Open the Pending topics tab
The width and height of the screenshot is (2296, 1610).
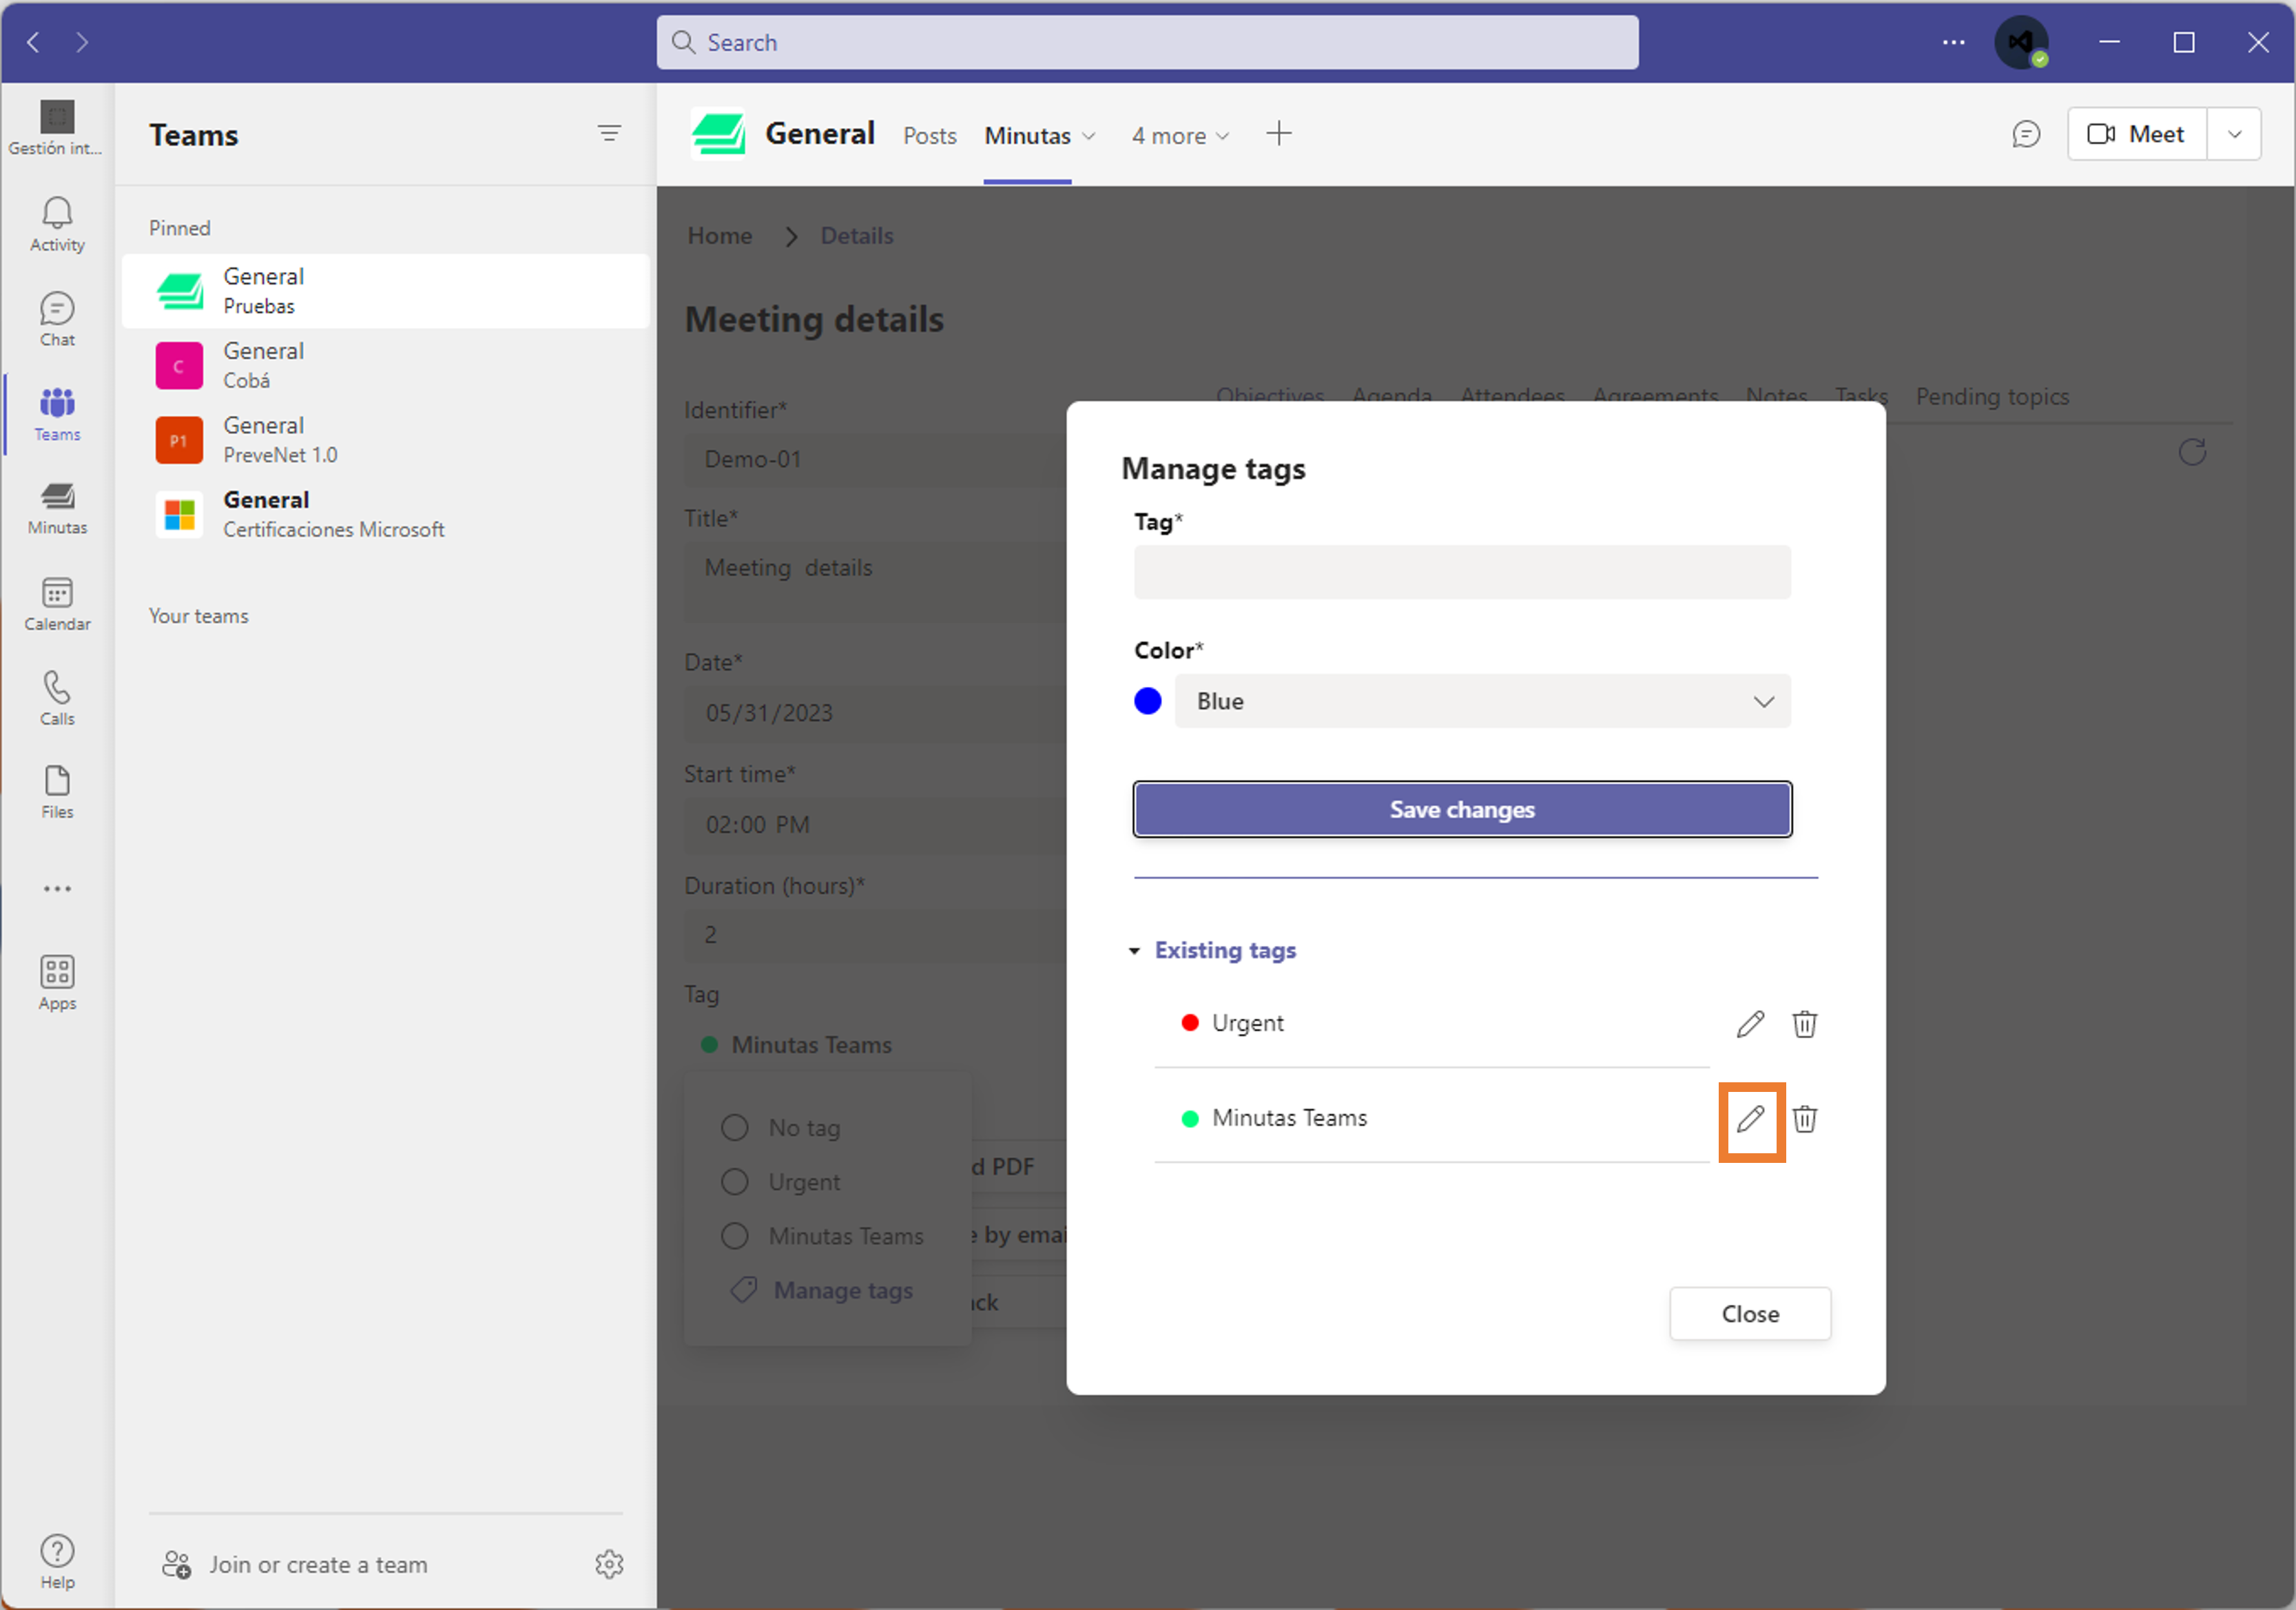click(x=1992, y=397)
